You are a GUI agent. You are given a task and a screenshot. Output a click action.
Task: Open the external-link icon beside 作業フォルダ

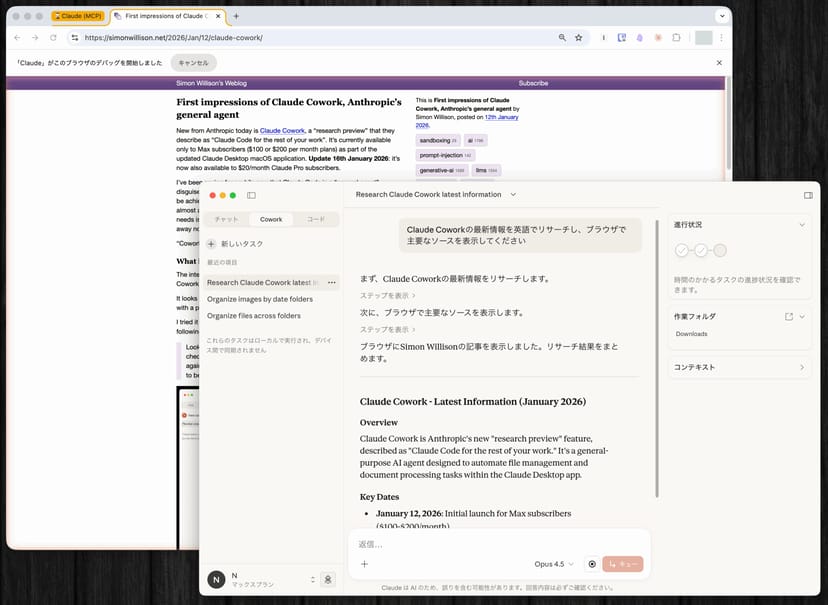(788, 317)
